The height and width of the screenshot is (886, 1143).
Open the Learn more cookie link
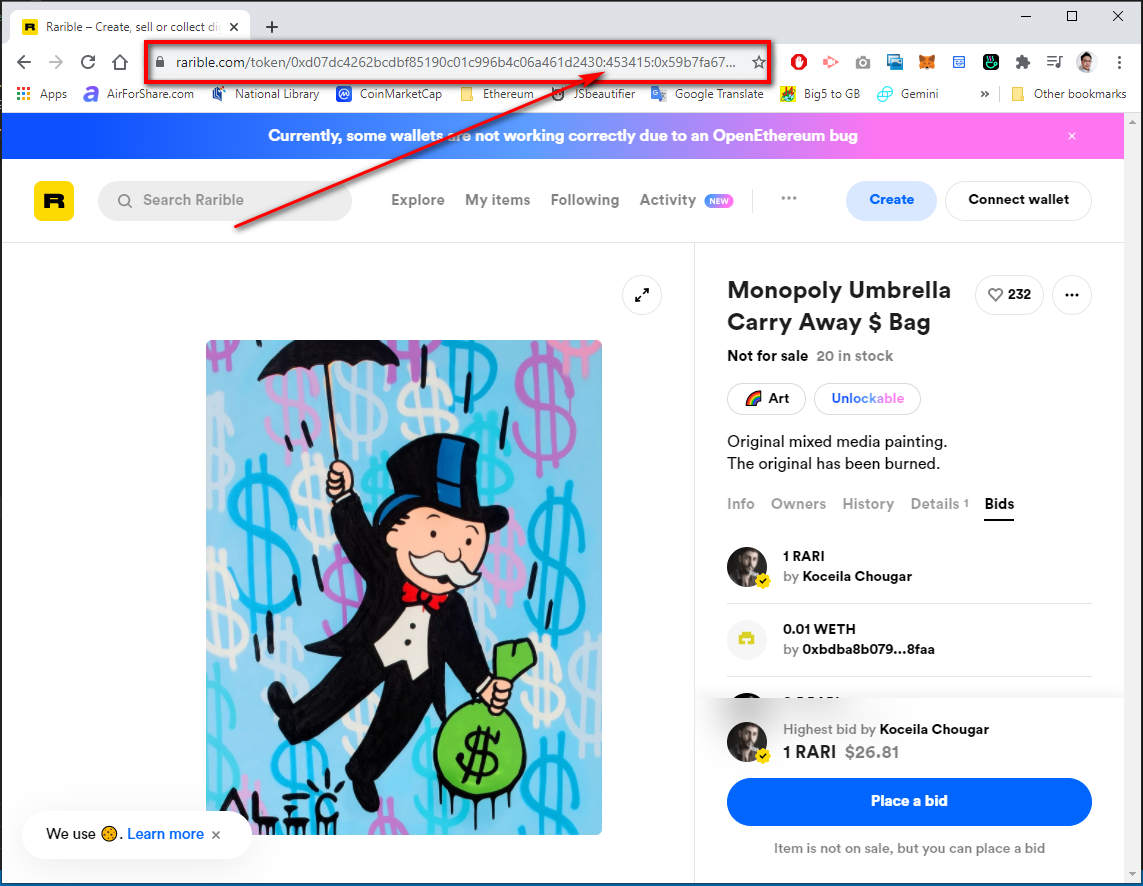tap(165, 834)
